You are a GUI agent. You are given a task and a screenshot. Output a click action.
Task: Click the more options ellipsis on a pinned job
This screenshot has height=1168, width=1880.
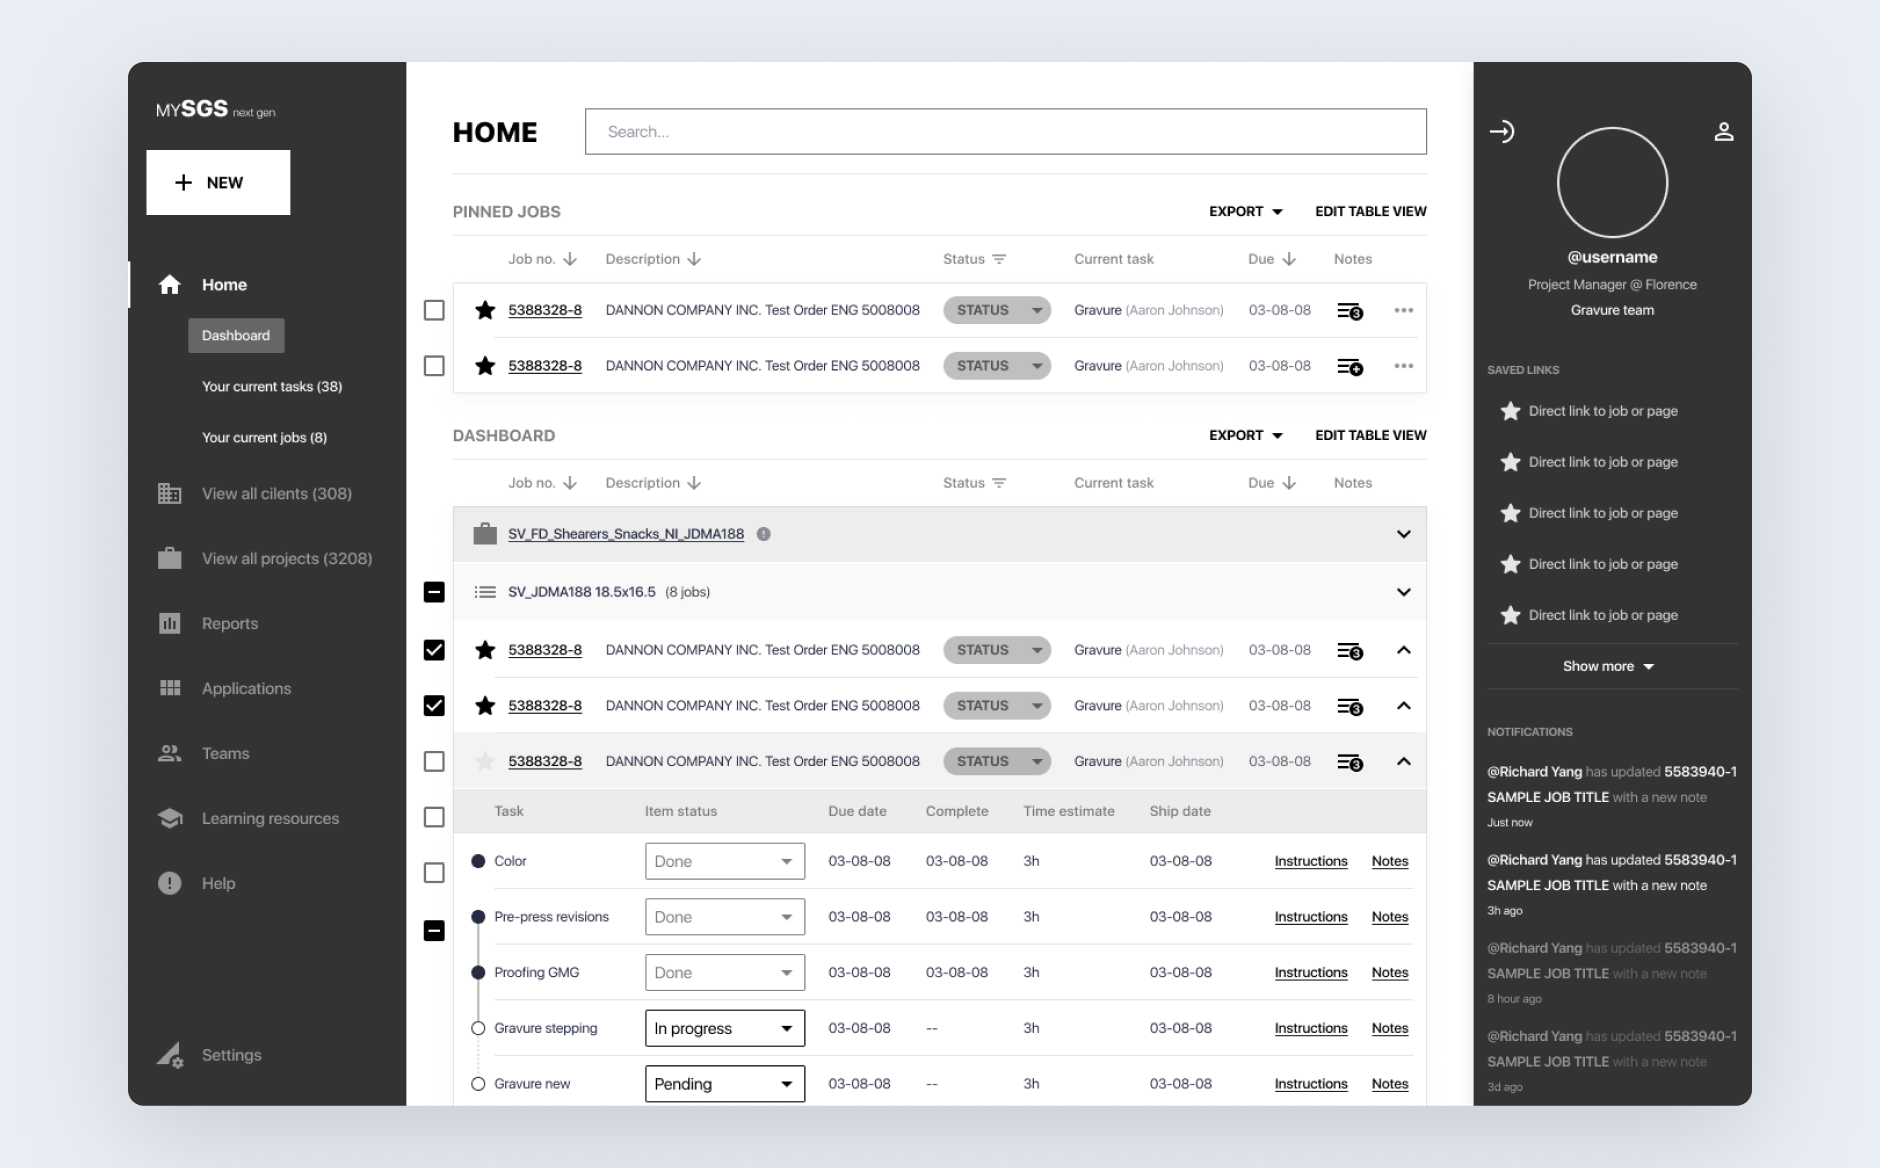[x=1404, y=310]
